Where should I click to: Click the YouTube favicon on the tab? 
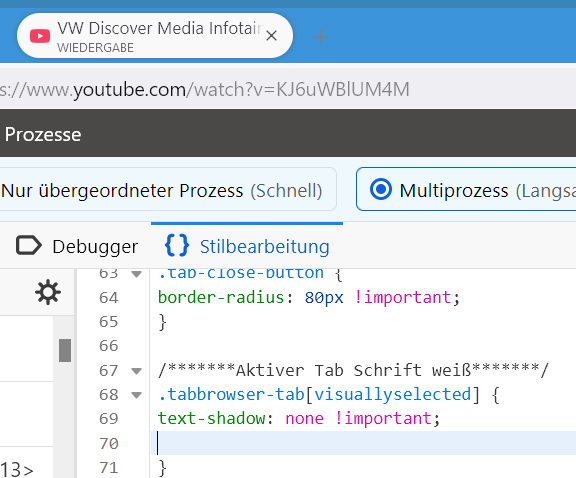coord(40,36)
